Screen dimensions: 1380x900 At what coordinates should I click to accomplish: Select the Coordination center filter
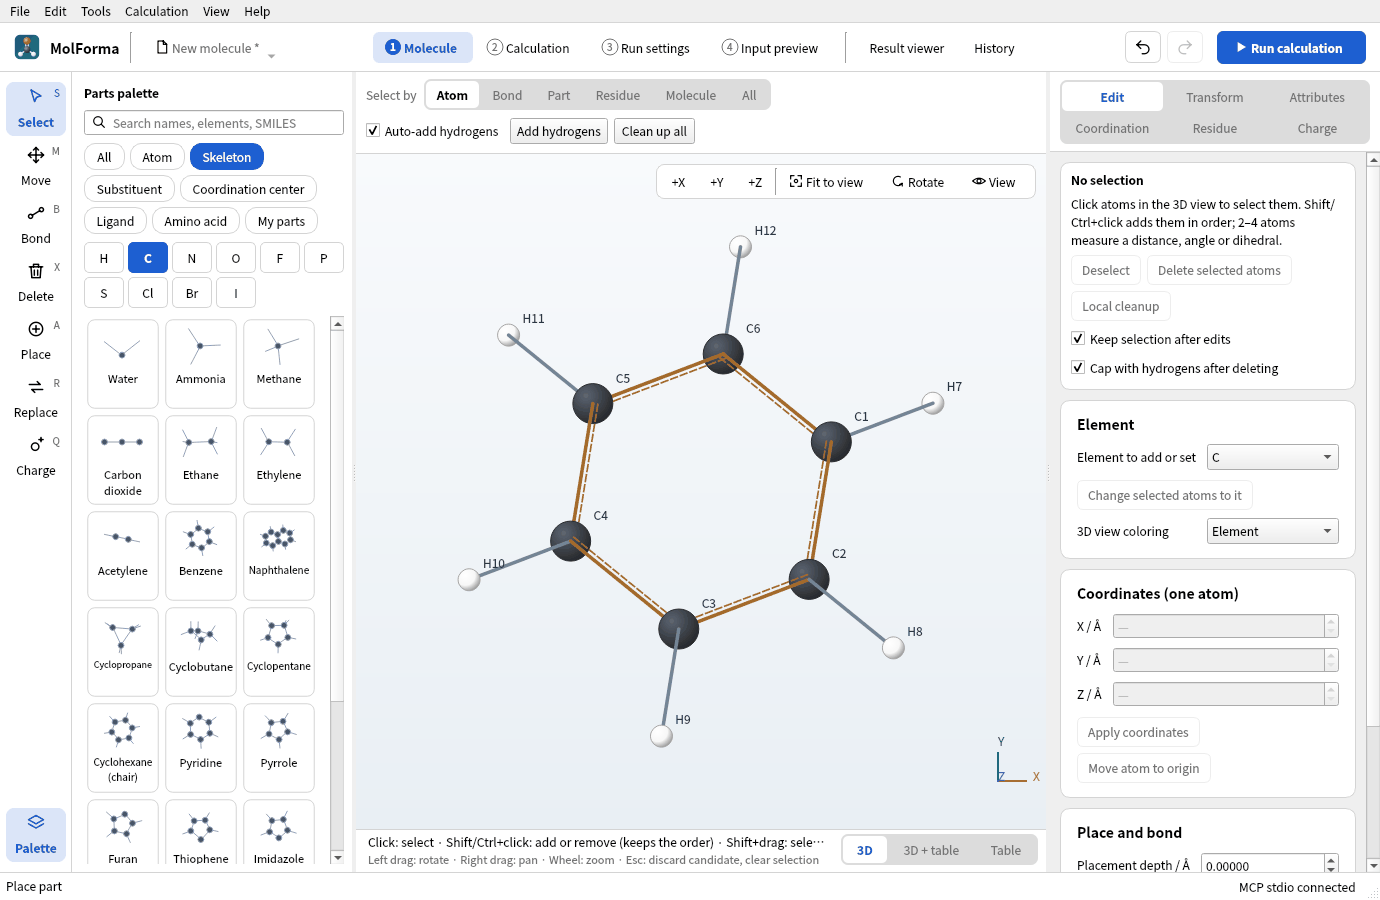(x=249, y=189)
